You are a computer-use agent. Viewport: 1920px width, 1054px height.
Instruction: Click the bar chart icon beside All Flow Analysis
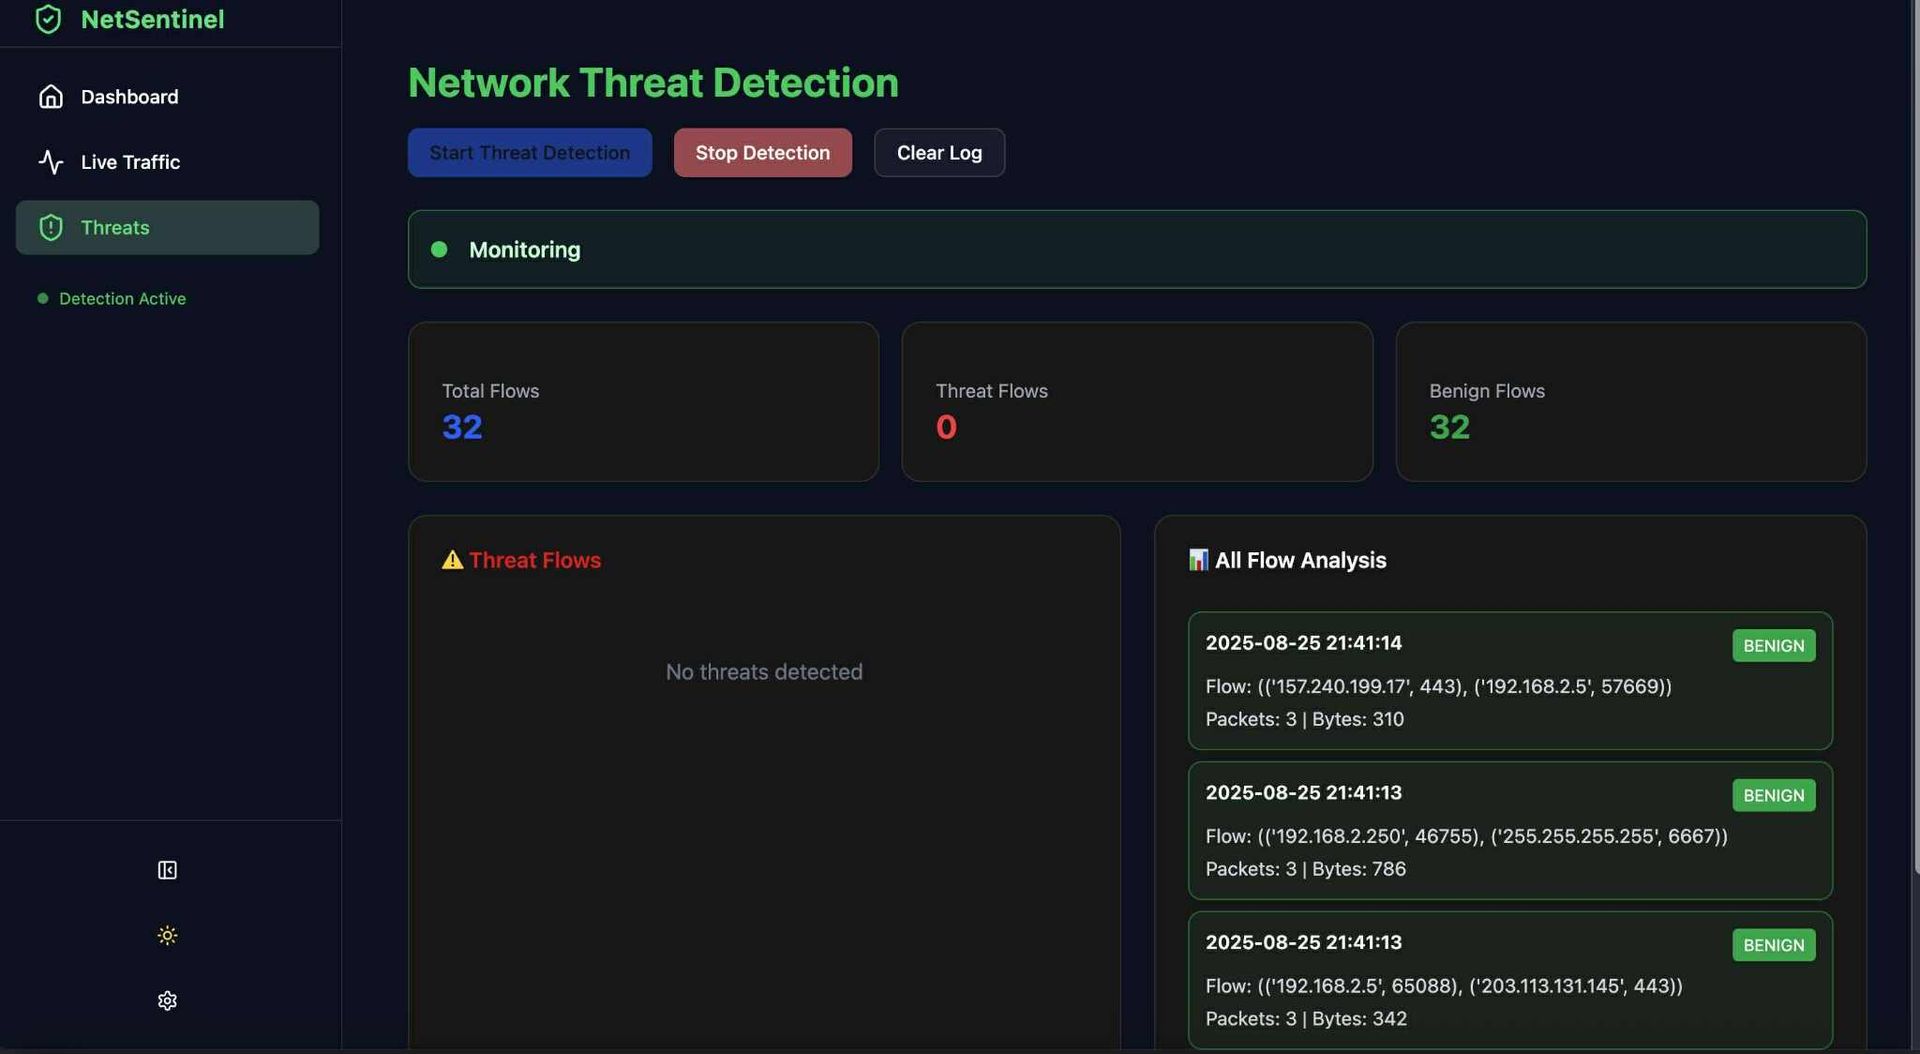[x=1198, y=560]
